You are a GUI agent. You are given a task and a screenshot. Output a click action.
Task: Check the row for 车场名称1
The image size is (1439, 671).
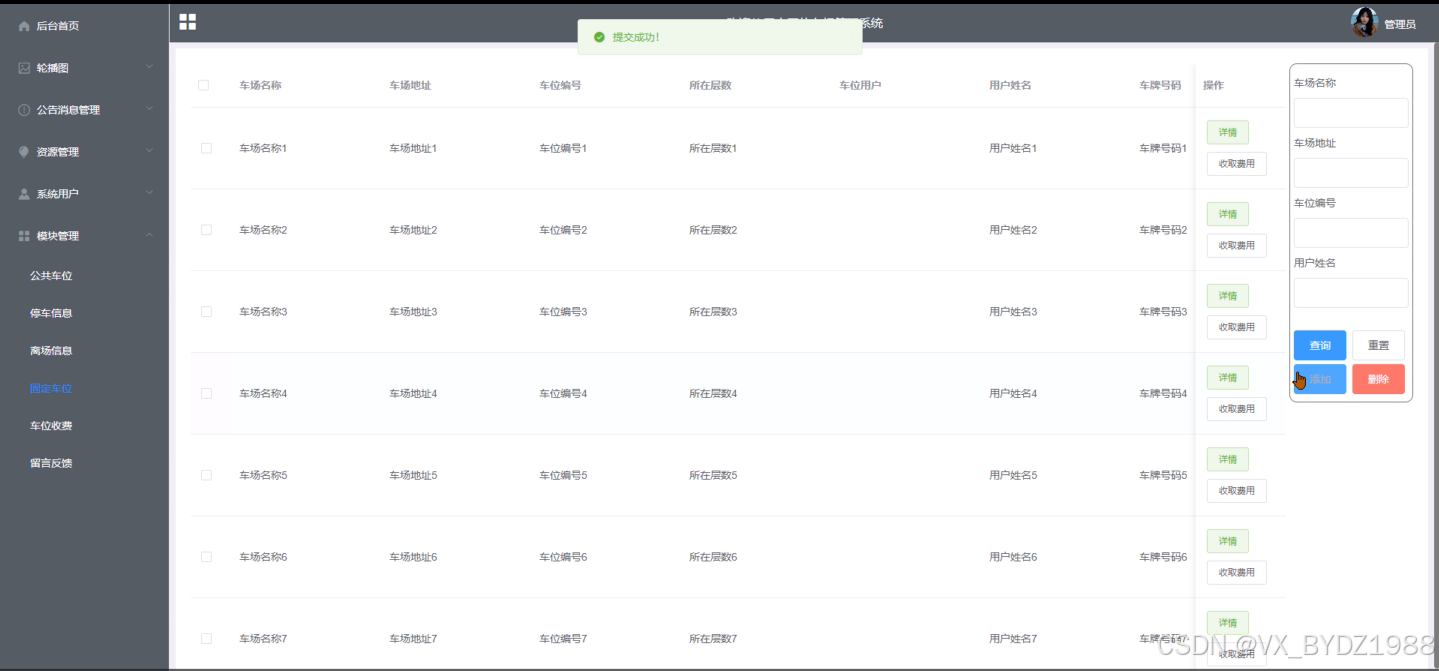point(206,148)
